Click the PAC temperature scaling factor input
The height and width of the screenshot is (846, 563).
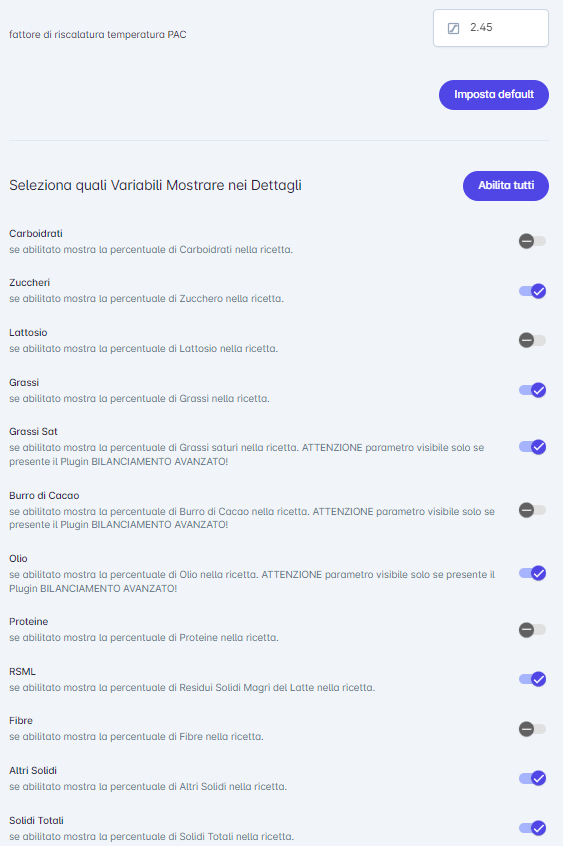tap(491, 28)
